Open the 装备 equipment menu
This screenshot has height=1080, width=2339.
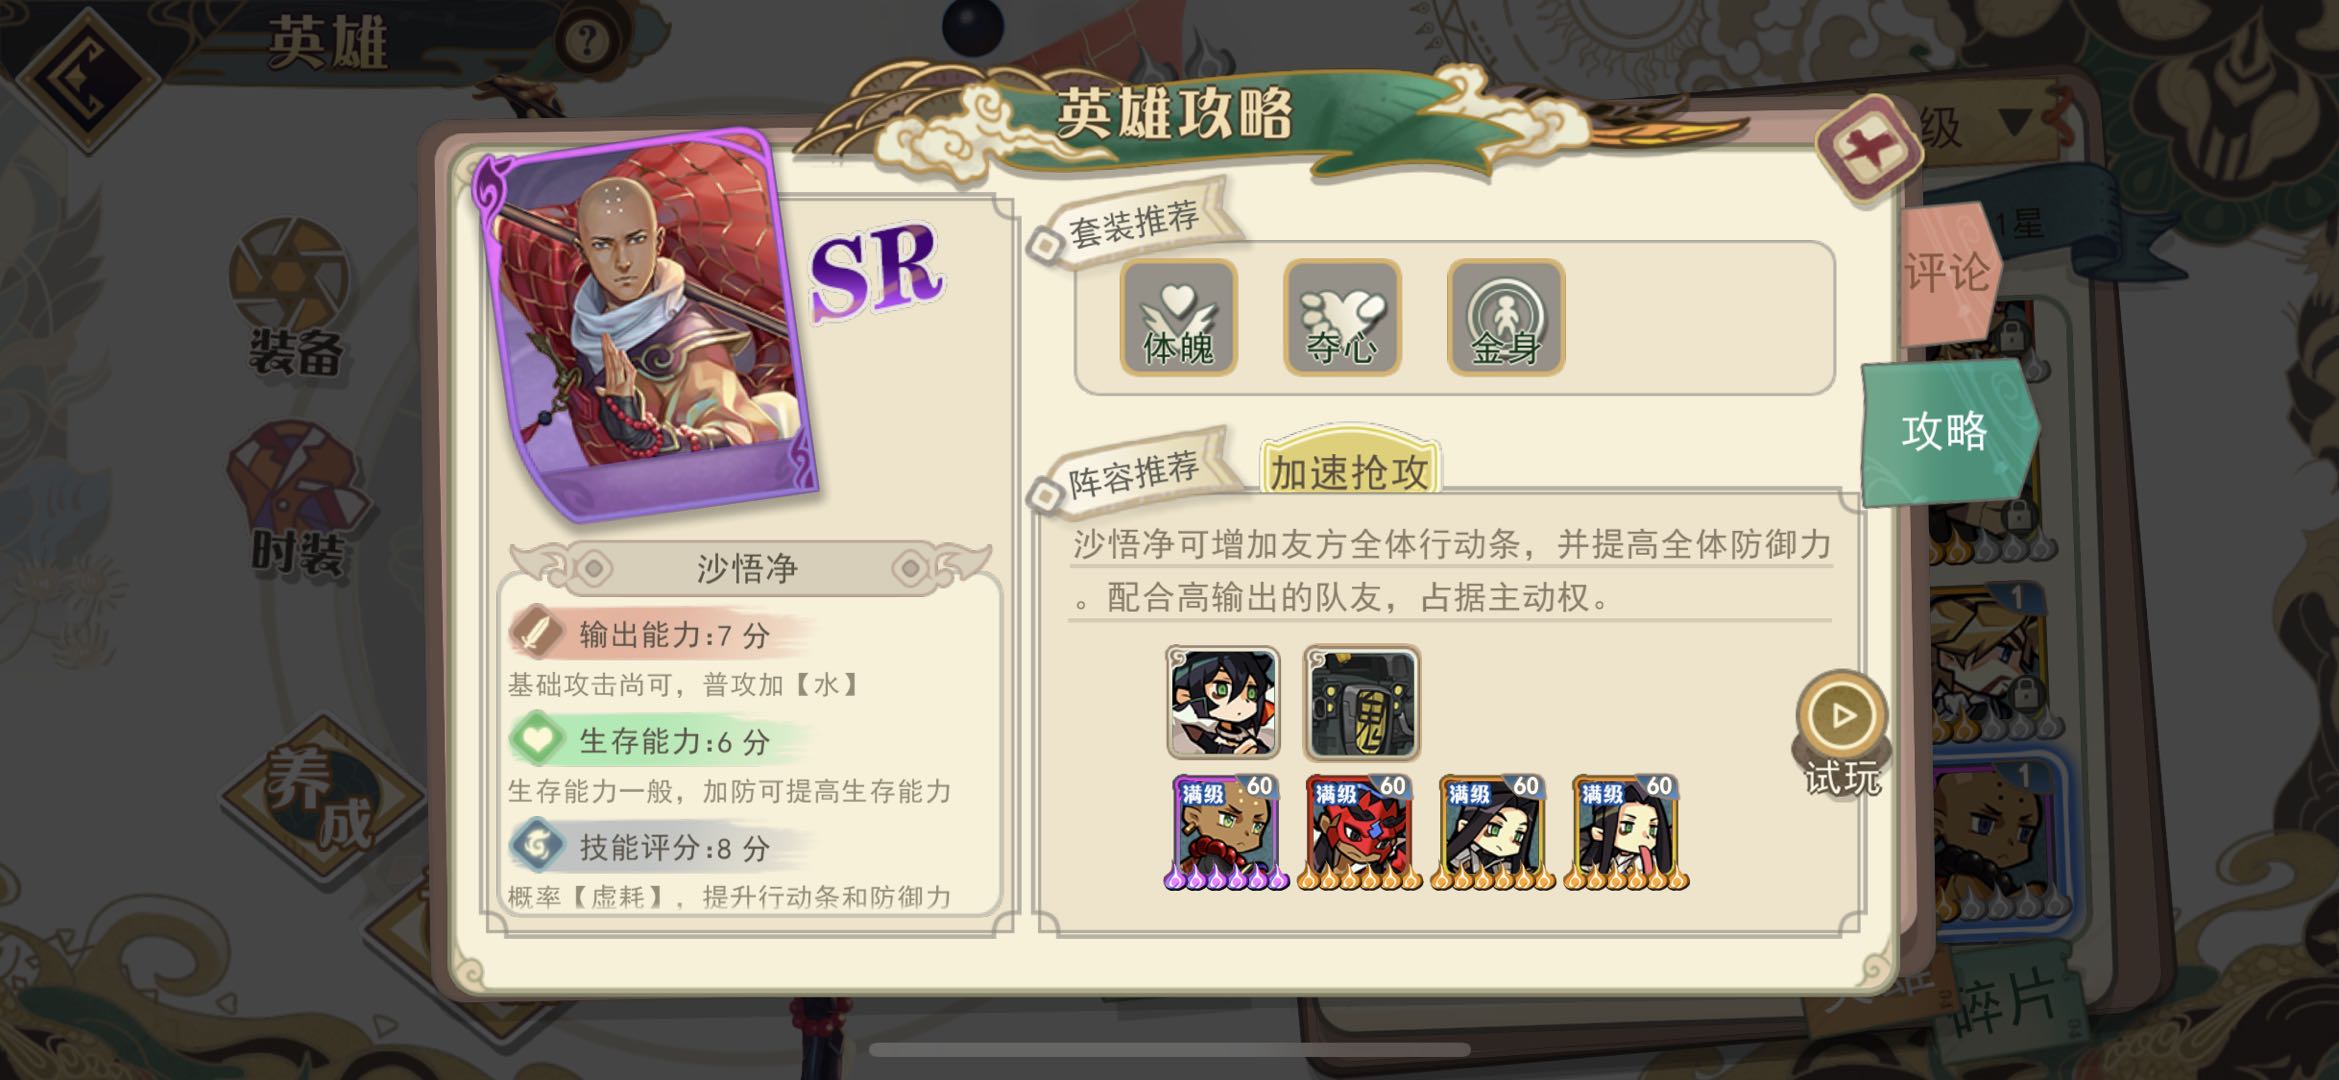(x=293, y=298)
